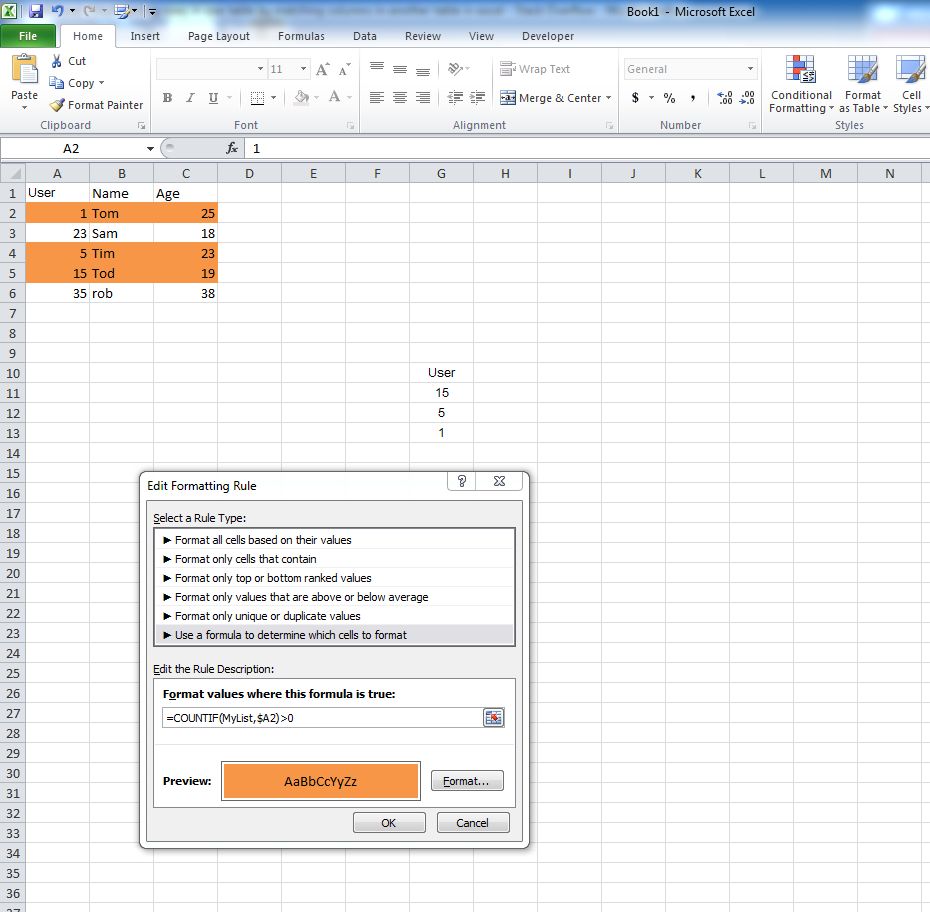Select 'Format all cells based on their values'
The image size is (930, 912).
click(334, 540)
